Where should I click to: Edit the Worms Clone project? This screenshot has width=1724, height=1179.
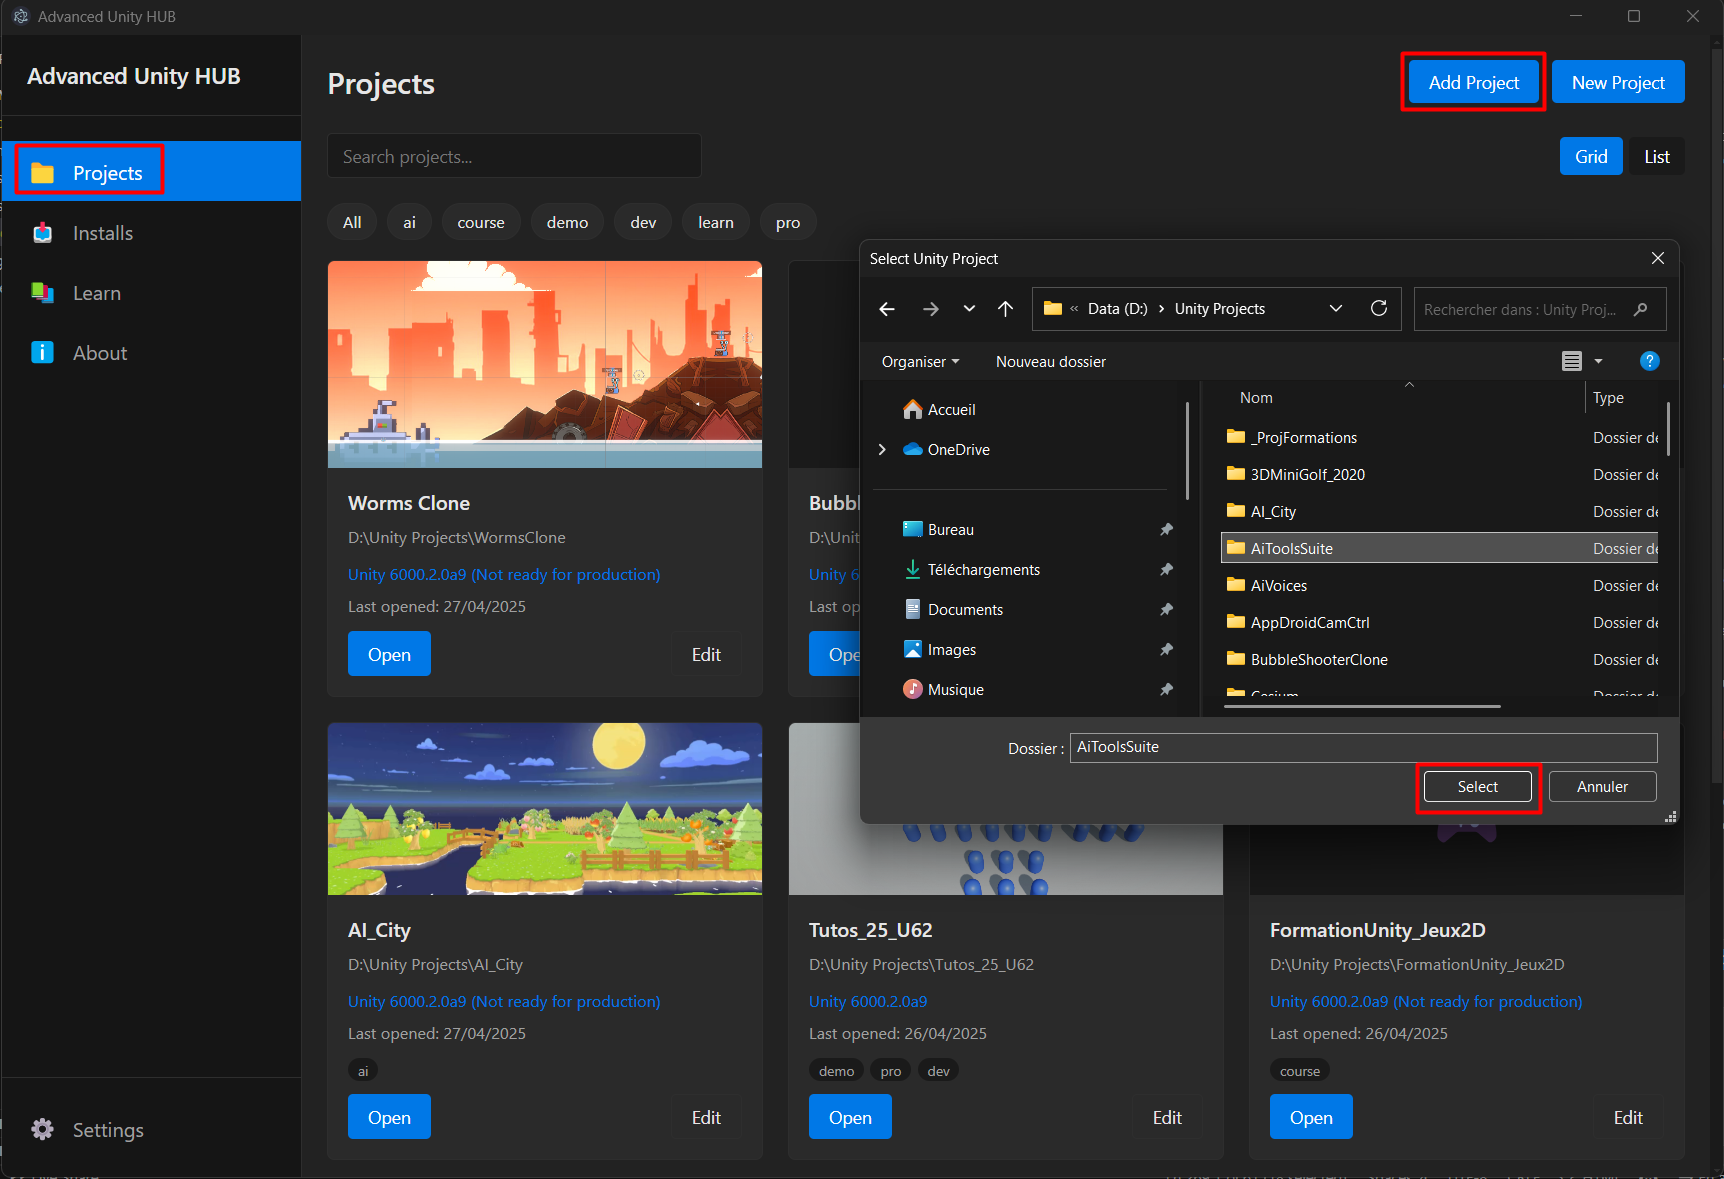pos(706,654)
